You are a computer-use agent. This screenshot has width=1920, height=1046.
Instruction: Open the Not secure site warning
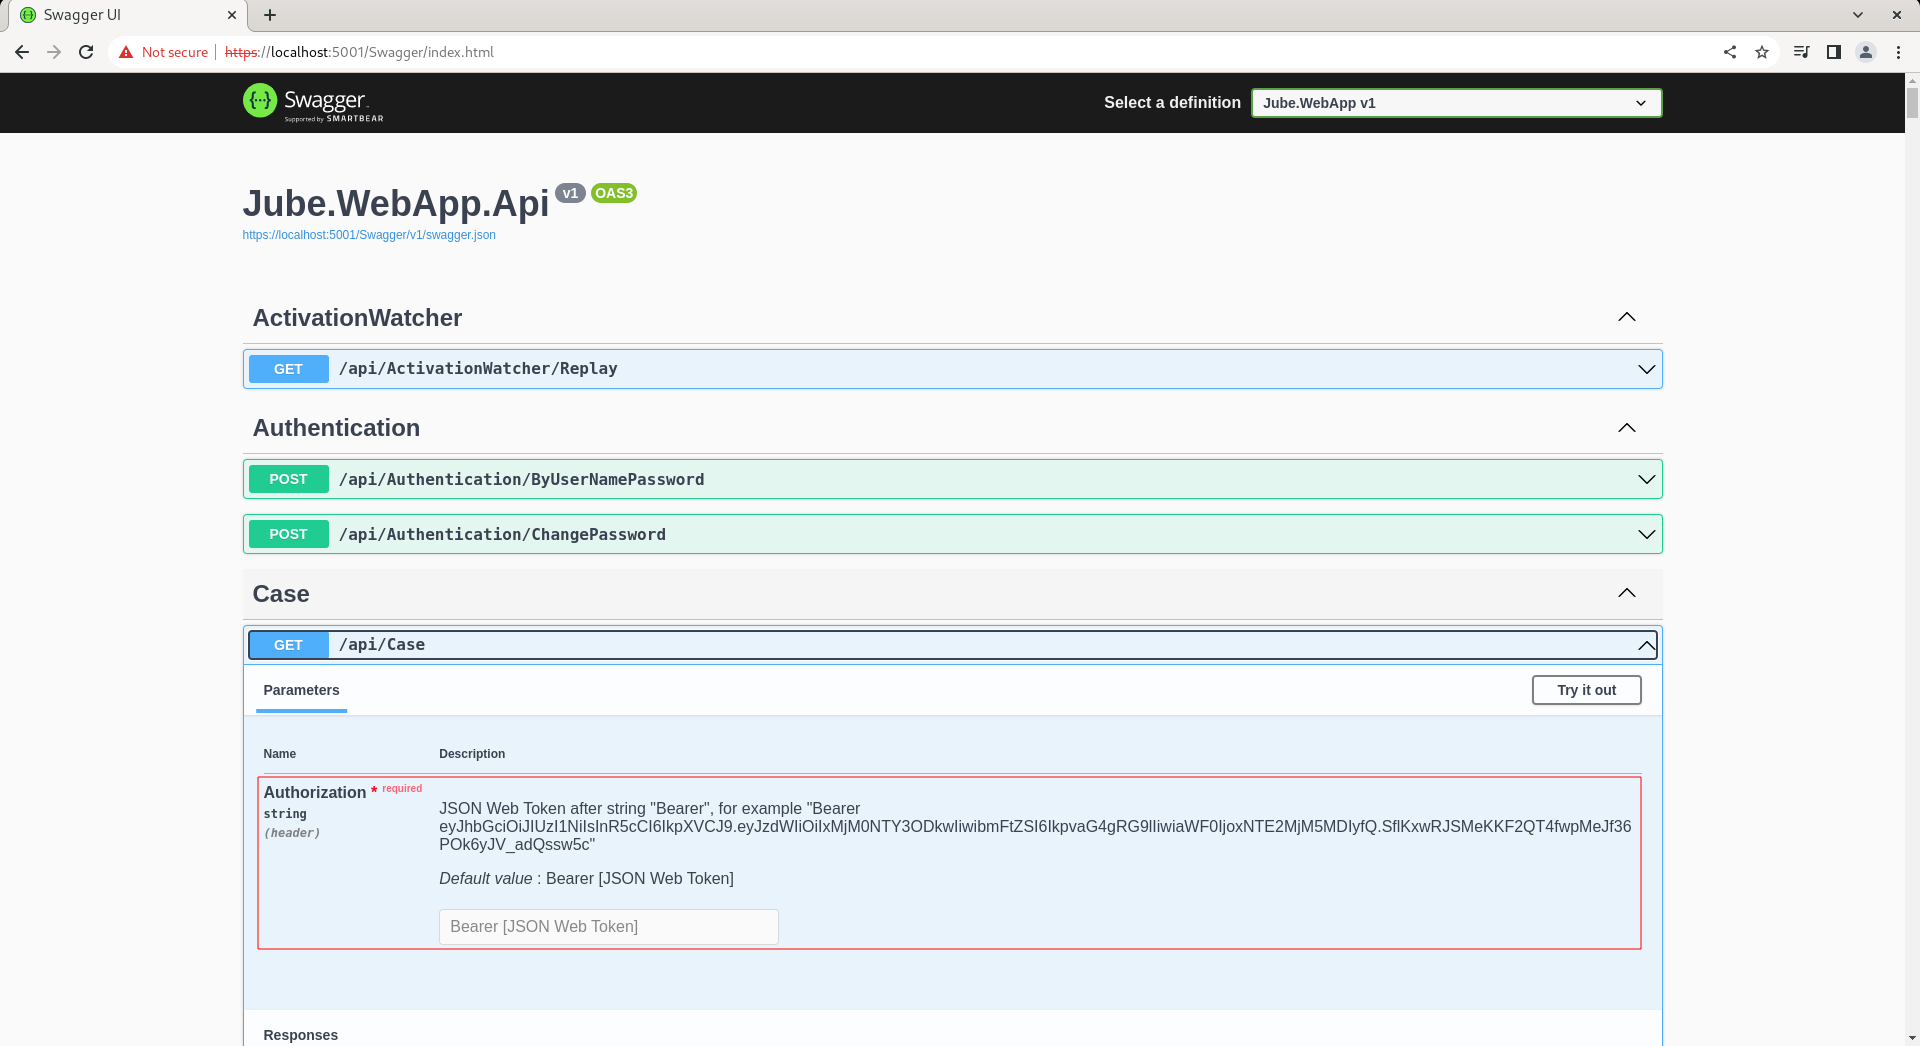pos(164,52)
